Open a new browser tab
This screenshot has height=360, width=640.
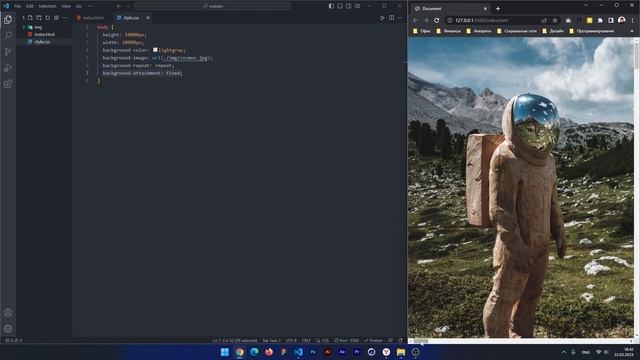tap(498, 9)
